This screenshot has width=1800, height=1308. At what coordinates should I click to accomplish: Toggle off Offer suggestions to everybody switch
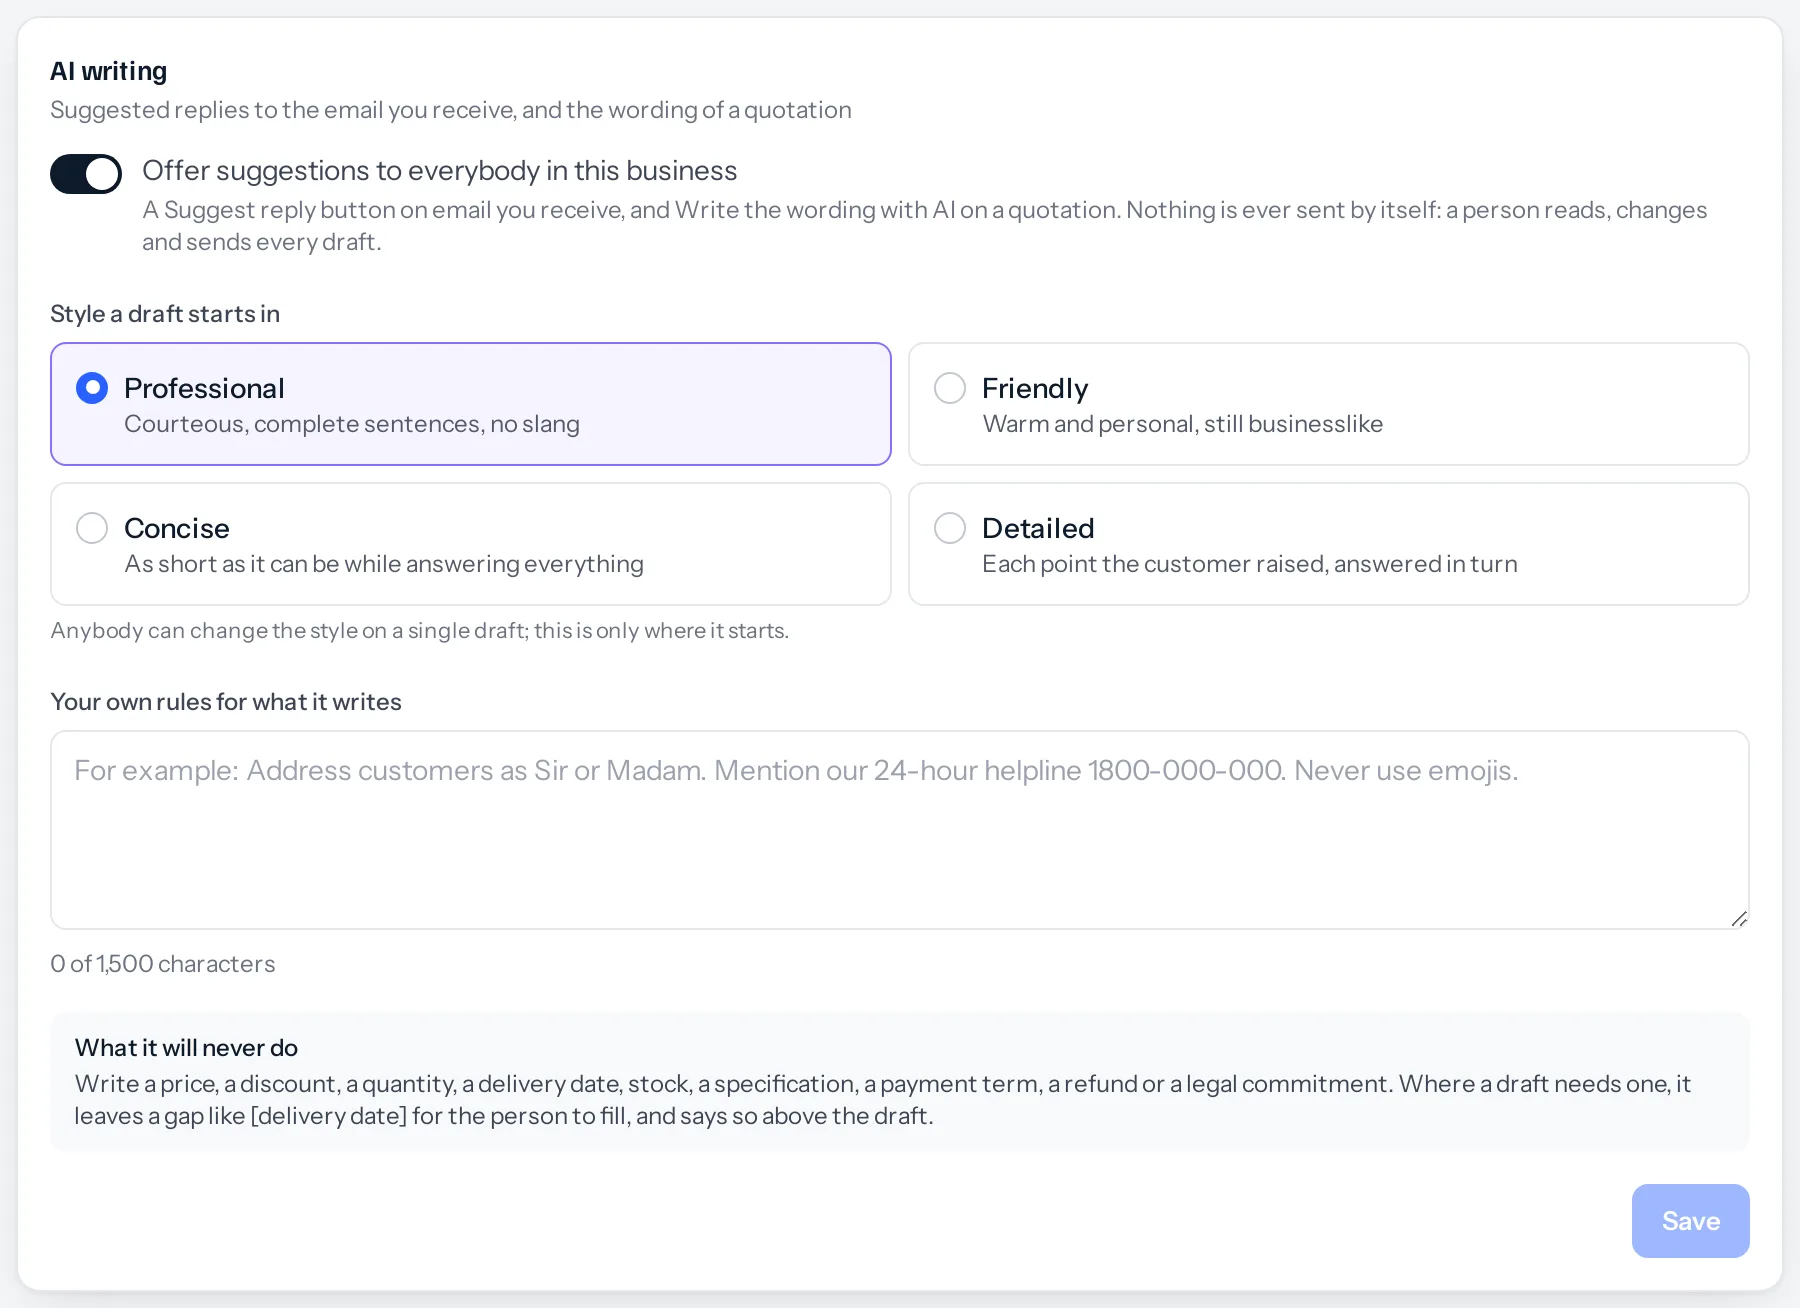pyautogui.click(x=86, y=174)
